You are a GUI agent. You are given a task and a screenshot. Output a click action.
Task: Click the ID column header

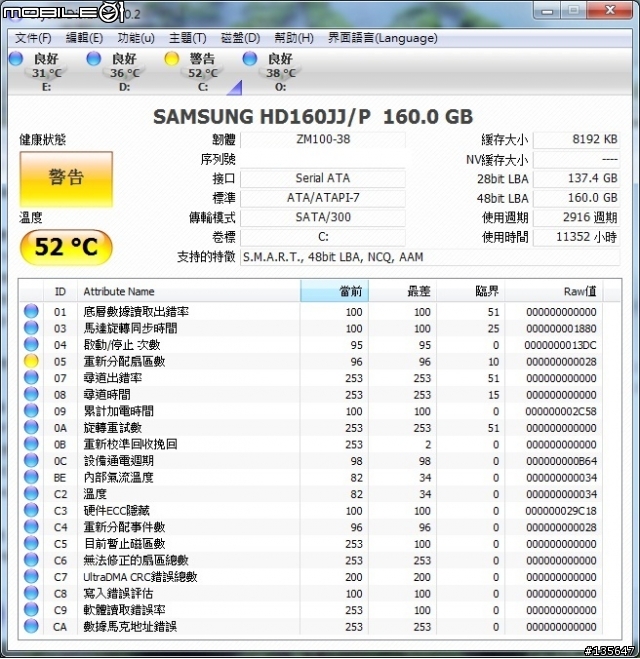pos(60,291)
